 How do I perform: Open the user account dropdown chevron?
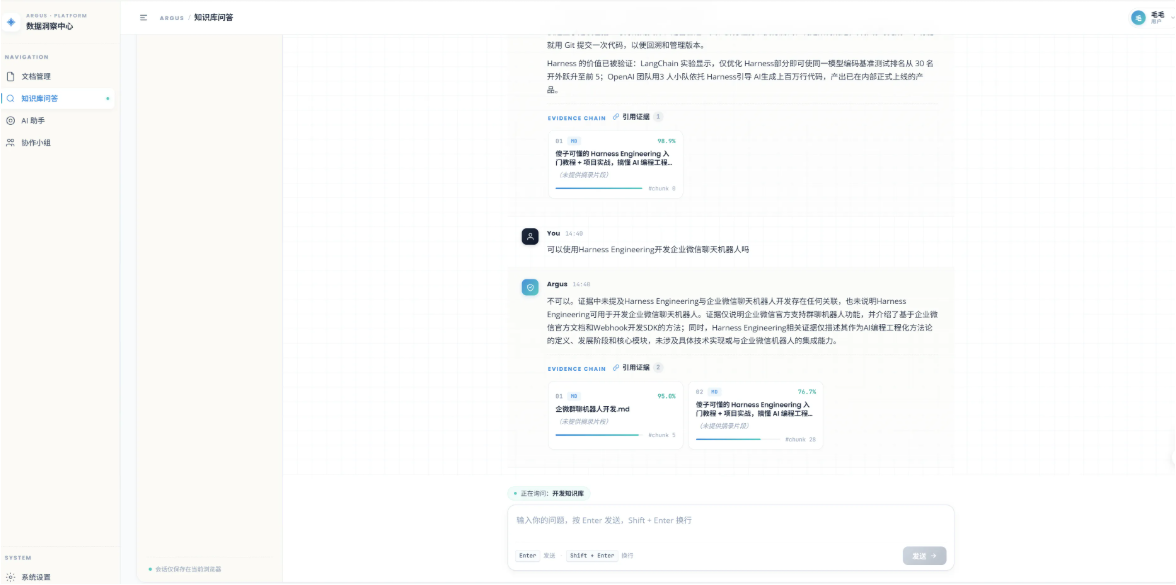1172,18
